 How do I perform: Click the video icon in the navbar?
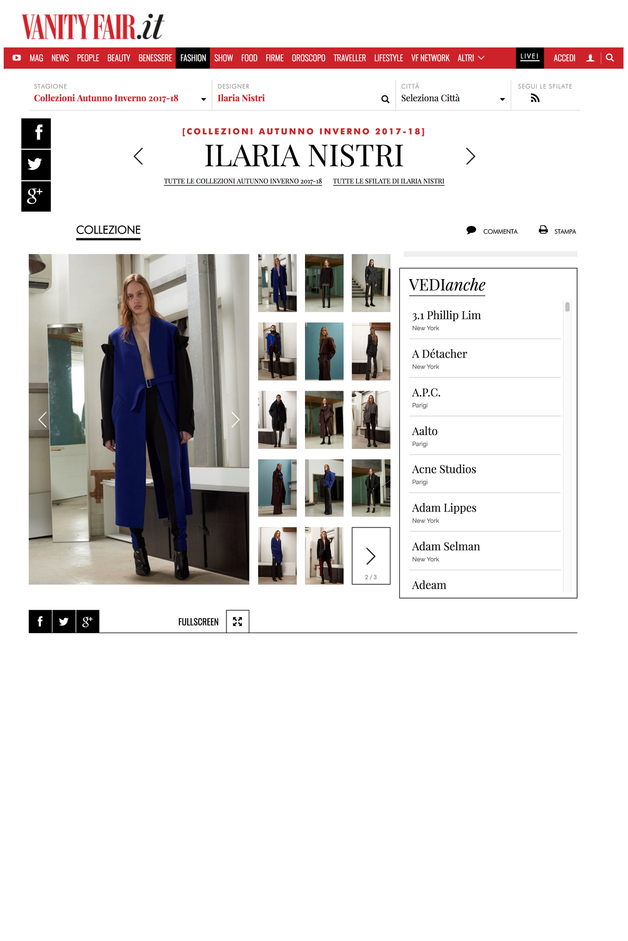coord(17,58)
